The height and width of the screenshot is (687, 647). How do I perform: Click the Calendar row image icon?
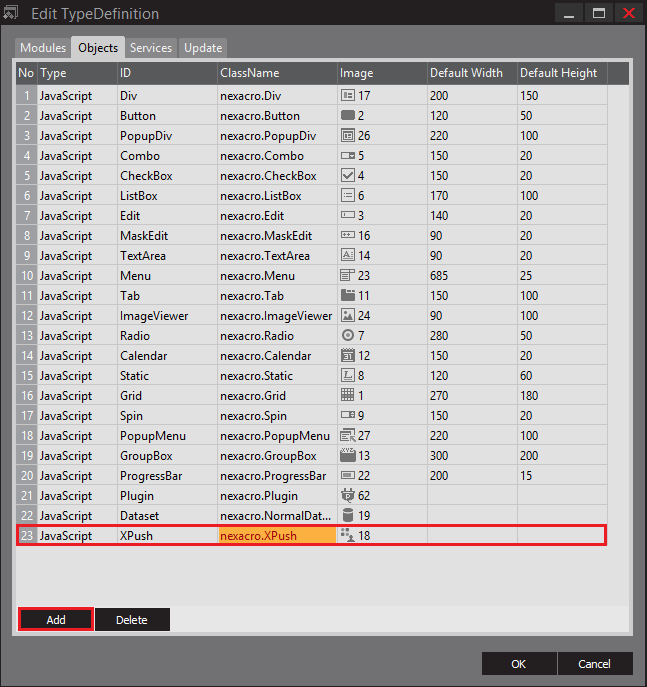pyautogui.click(x=347, y=356)
